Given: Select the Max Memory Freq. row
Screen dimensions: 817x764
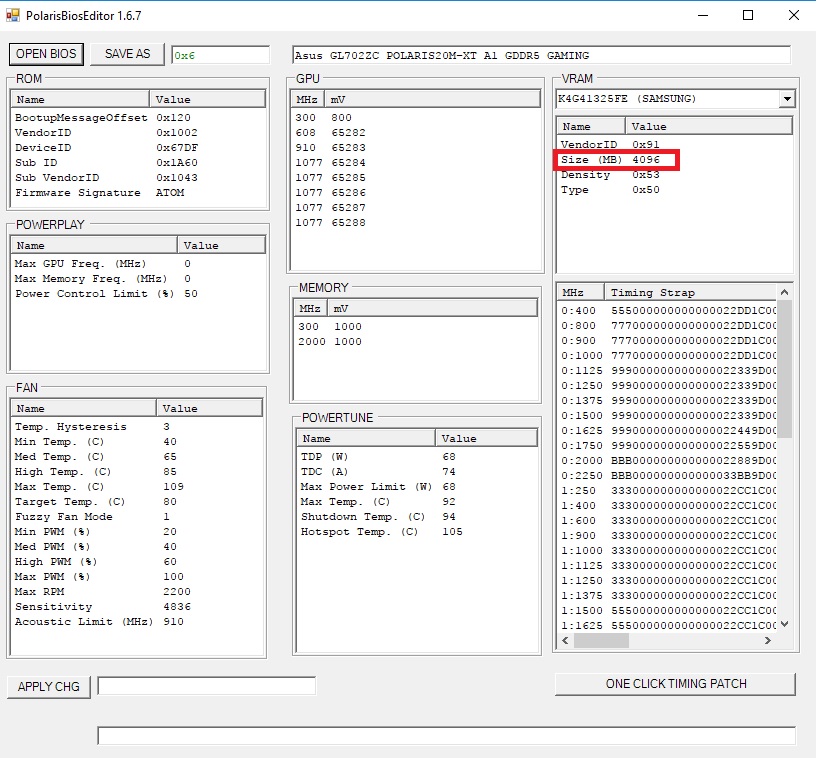Looking at the screenshot, I should [138, 279].
